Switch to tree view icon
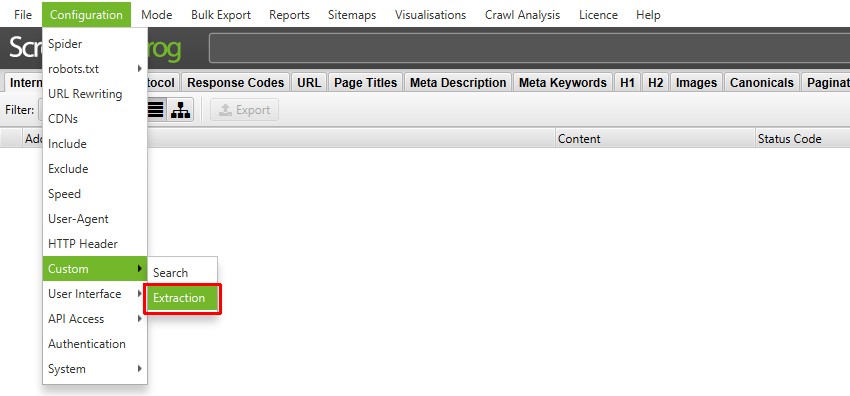Image resolution: width=850 pixels, height=396 pixels. pyautogui.click(x=180, y=110)
